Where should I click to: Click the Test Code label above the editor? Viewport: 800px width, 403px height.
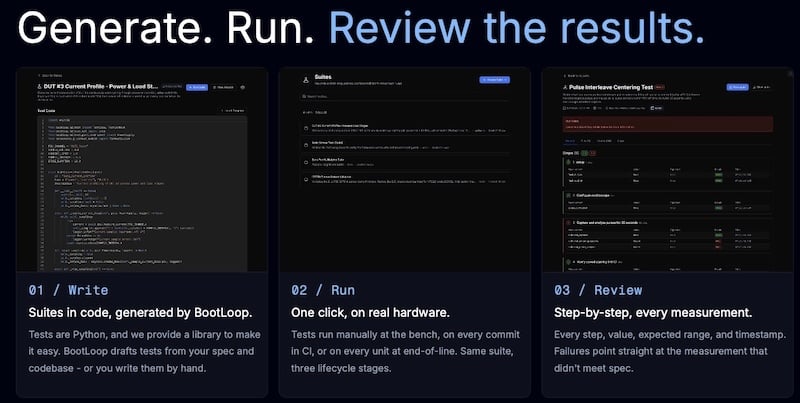[x=46, y=110]
